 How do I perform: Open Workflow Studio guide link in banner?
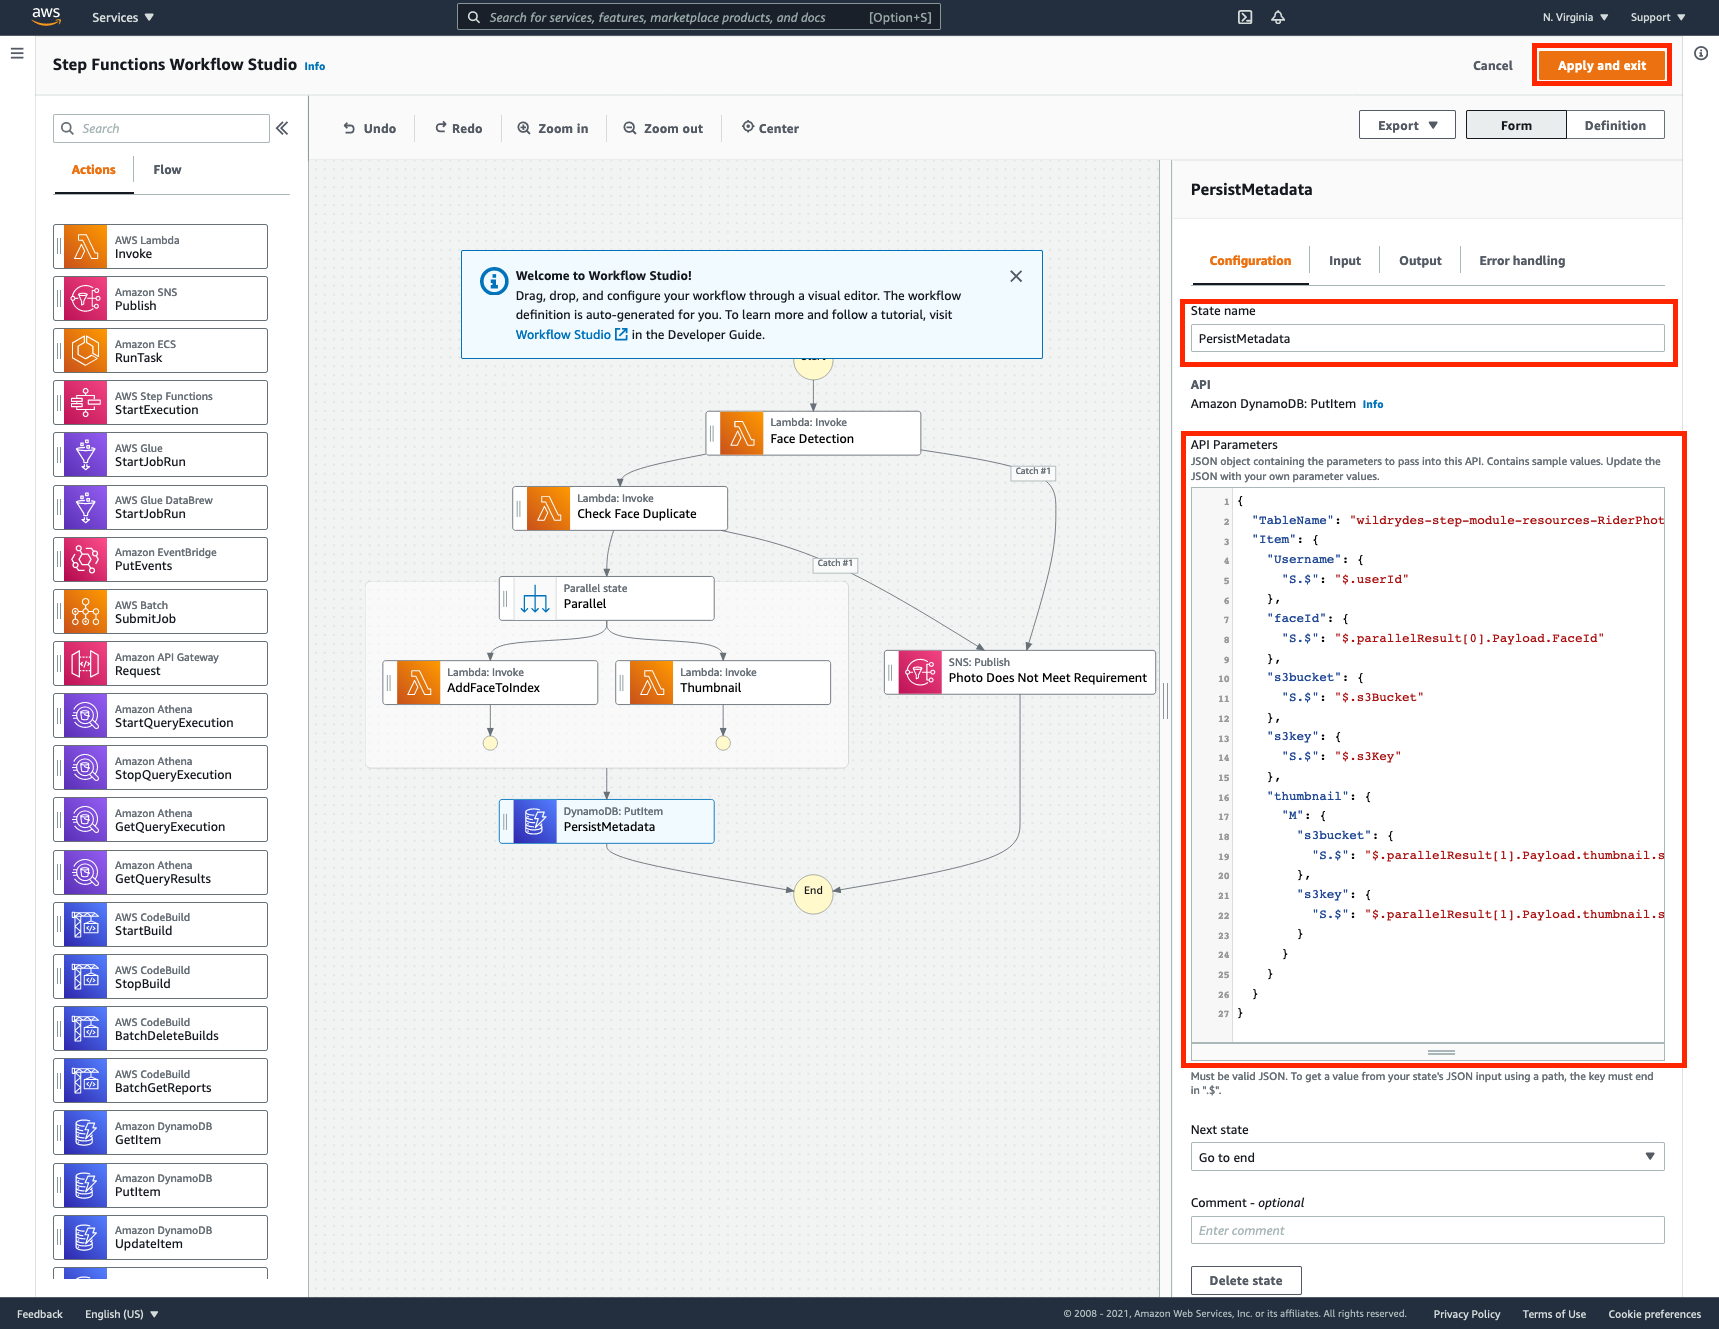click(571, 335)
